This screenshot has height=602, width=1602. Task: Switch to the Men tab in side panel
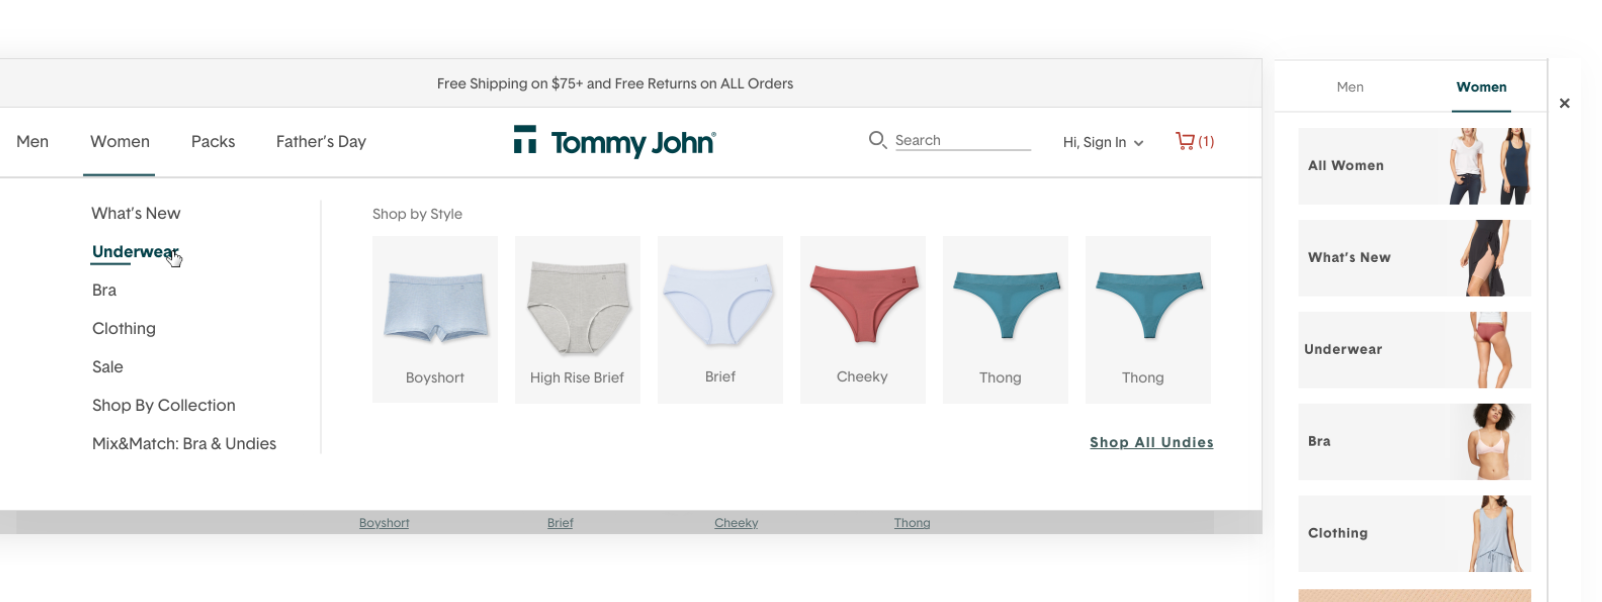point(1350,87)
